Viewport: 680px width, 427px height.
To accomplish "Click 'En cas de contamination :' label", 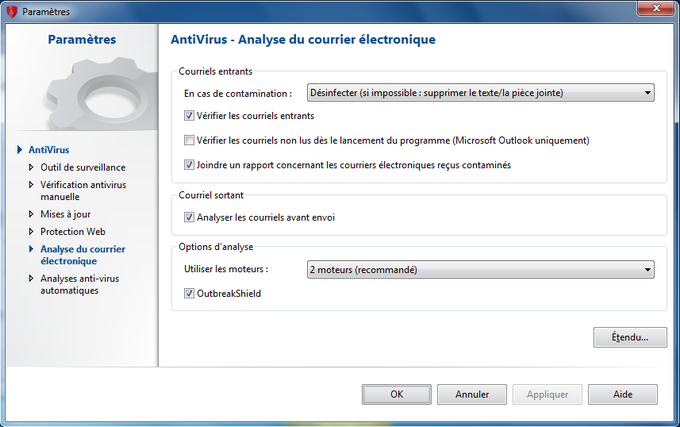I will click(238, 94).
